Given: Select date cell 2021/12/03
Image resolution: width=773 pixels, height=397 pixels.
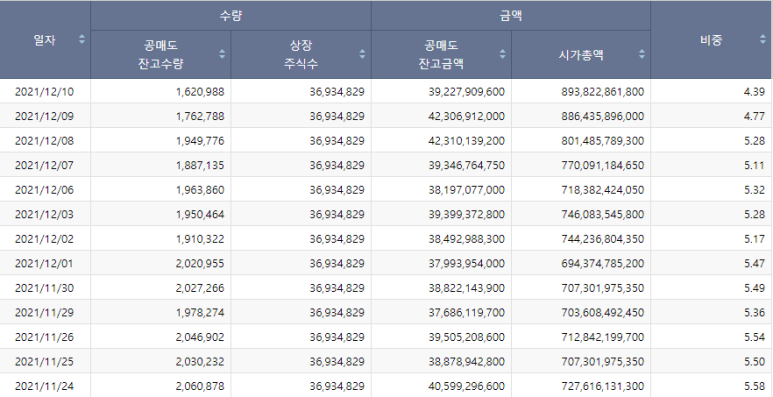Looking at the screenshot, I should (44, 215).
